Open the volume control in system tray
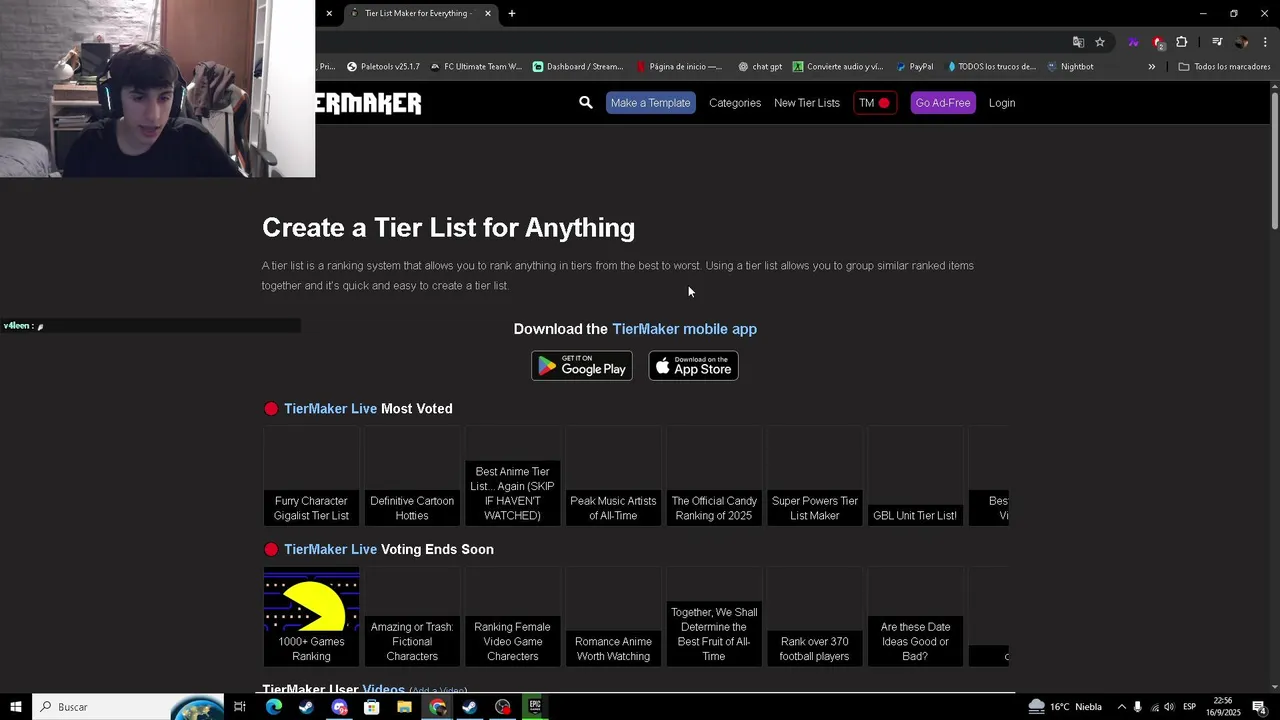The height and width of the screenshot is (720, 1280). coord(1169,707)
